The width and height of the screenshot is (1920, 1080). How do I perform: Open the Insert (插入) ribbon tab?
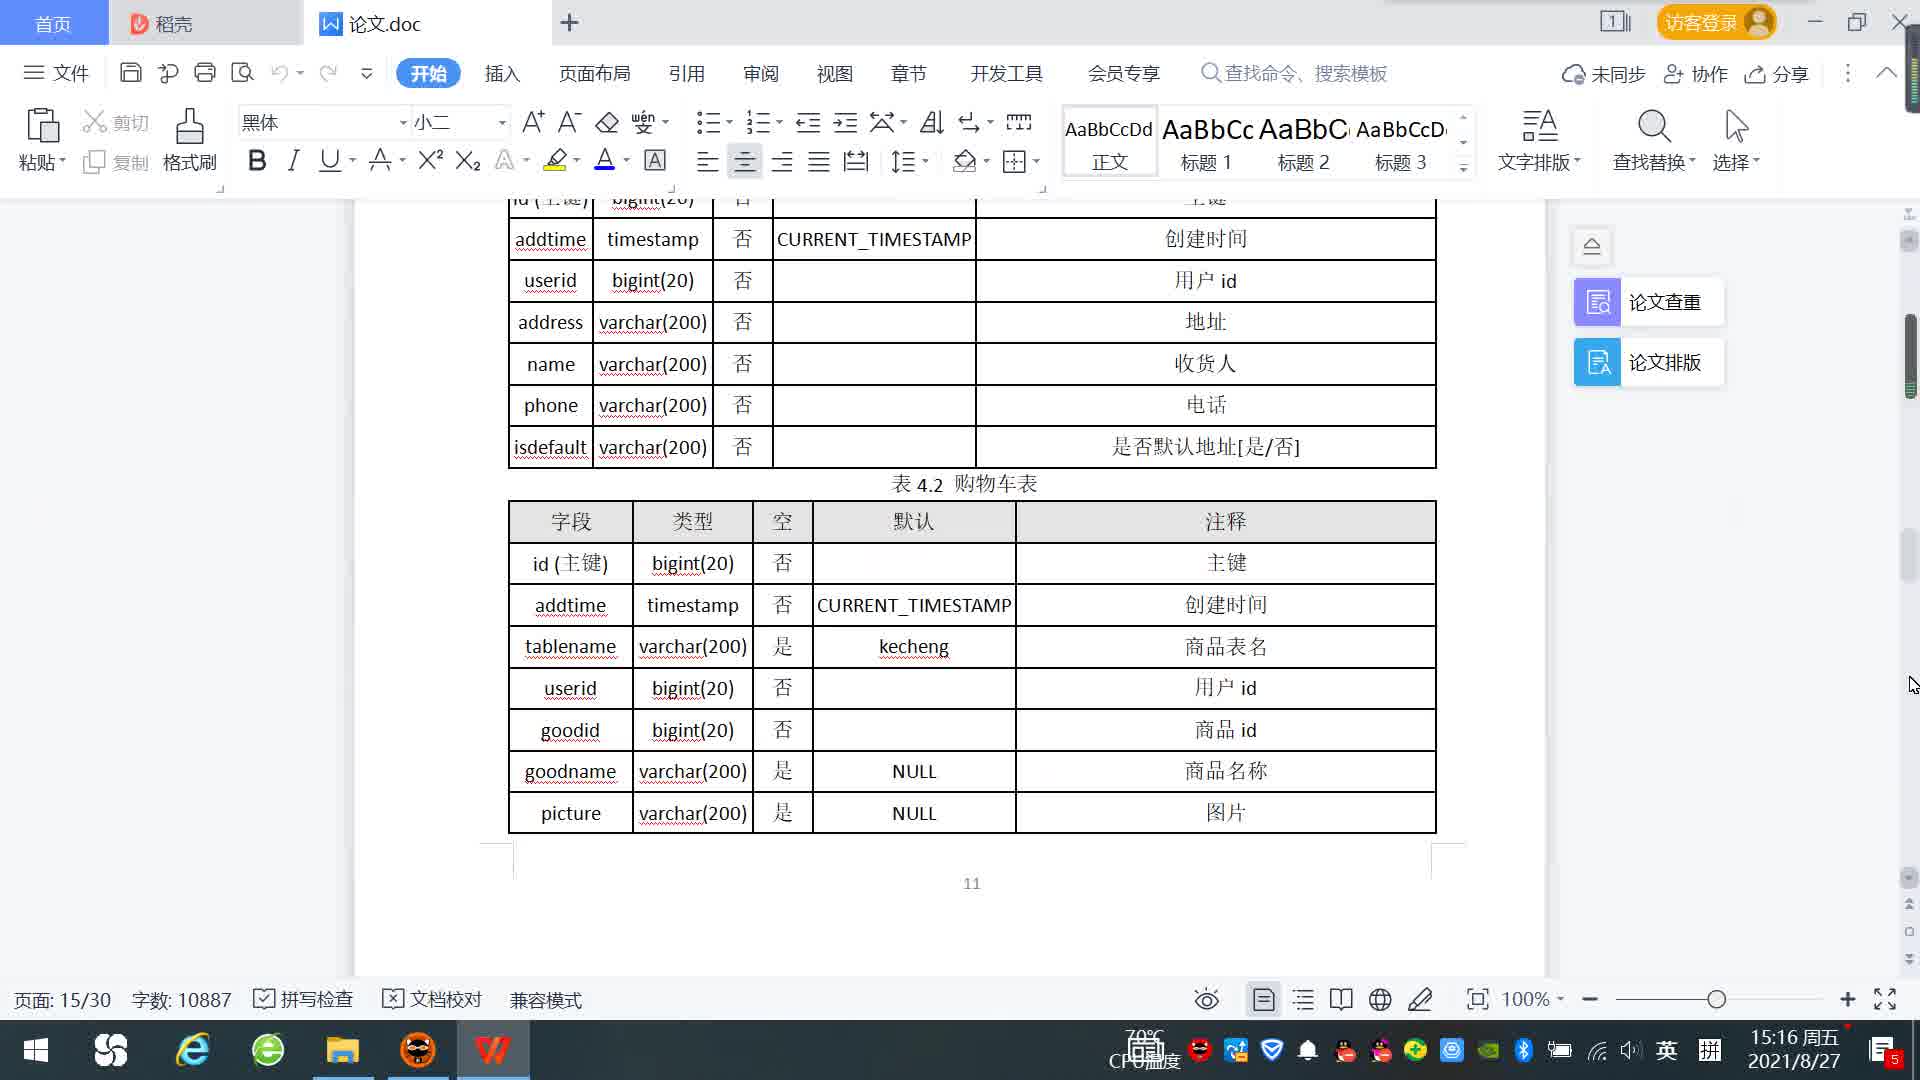502,73
